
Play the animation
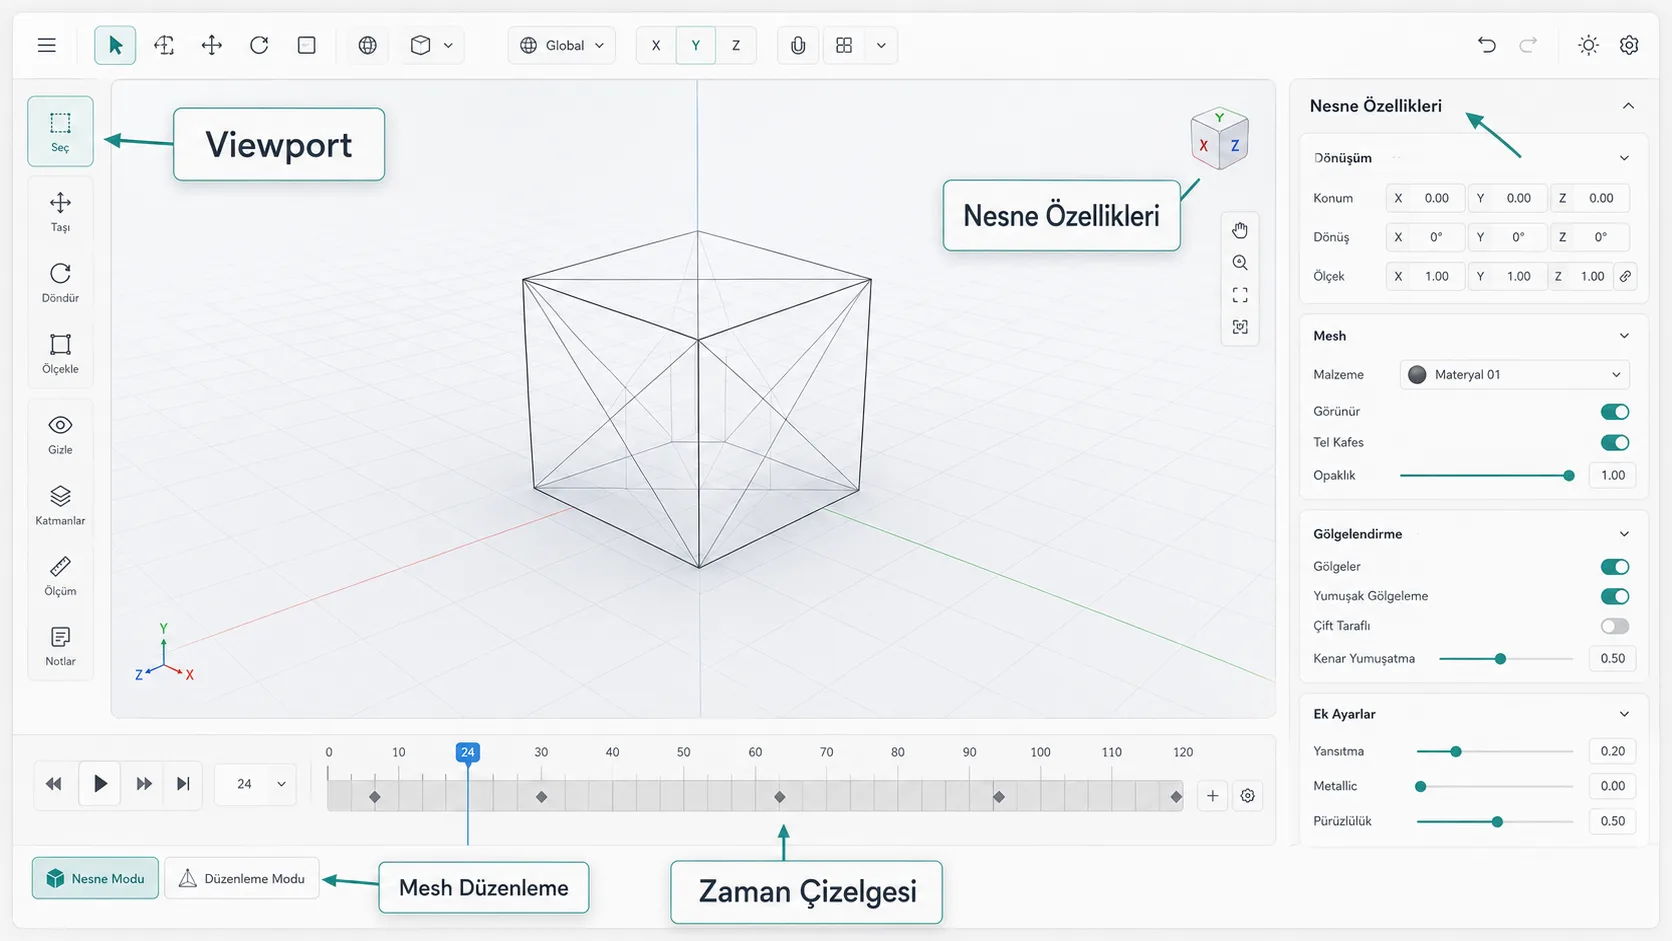tap(100, 784)
